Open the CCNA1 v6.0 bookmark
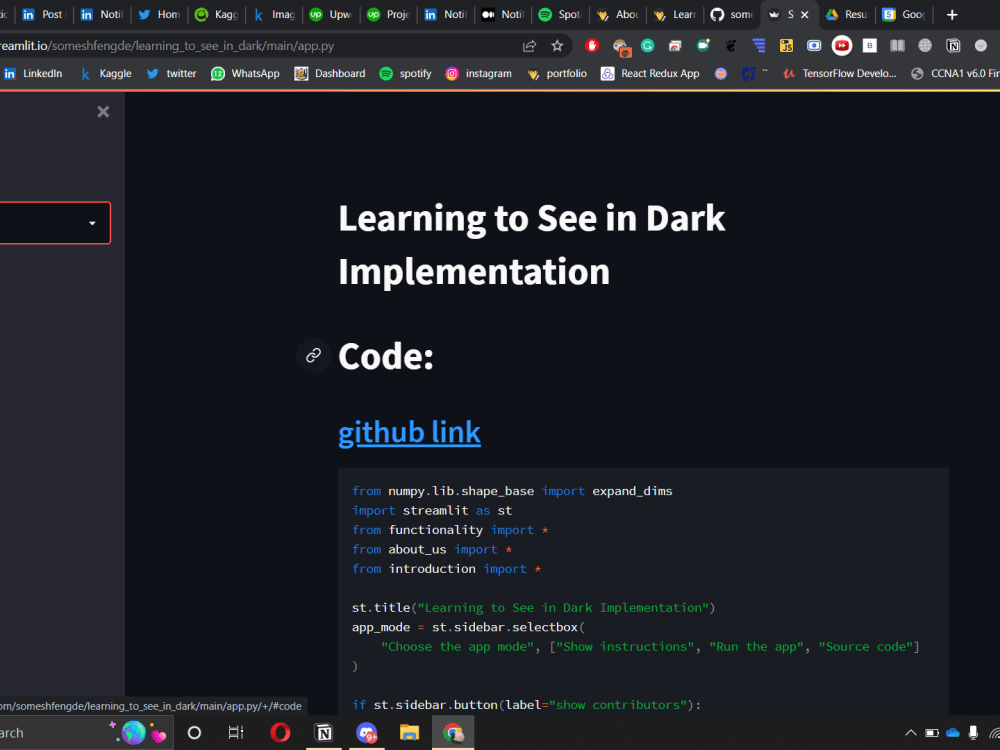This screenshot has width=1000, height=750. pos(955,73)
